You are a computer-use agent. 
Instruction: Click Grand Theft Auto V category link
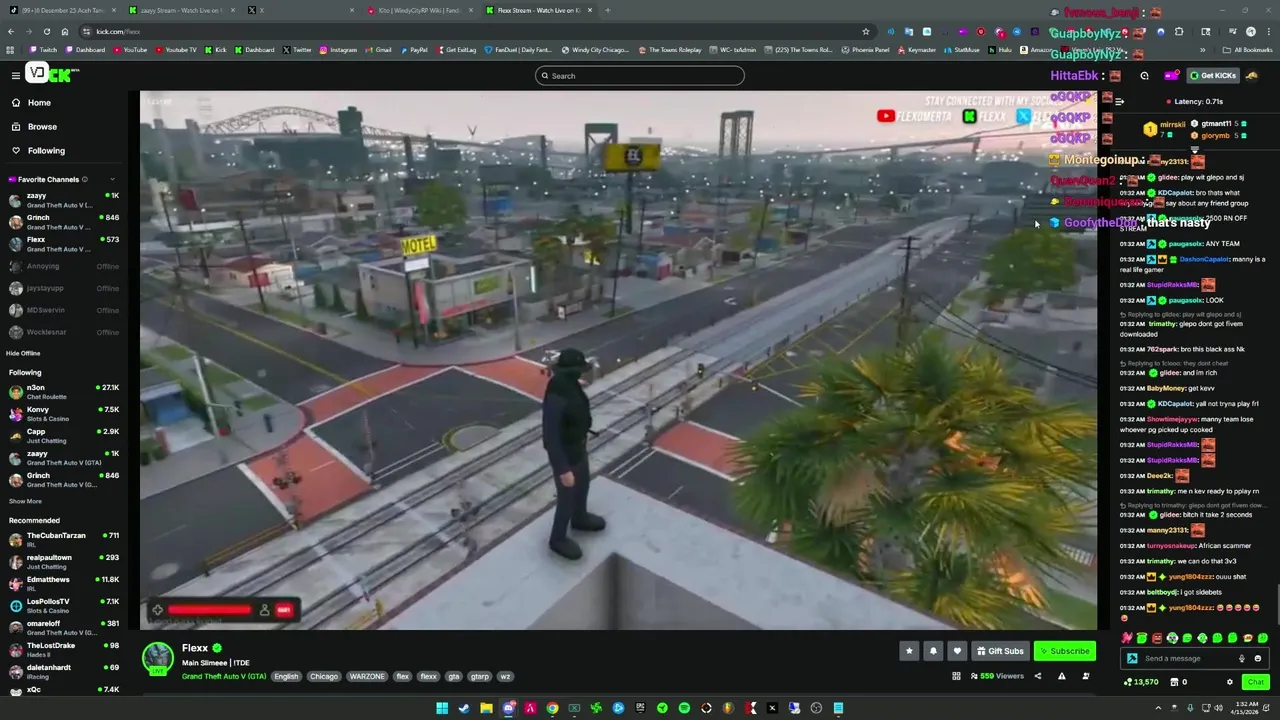(224, 677)
